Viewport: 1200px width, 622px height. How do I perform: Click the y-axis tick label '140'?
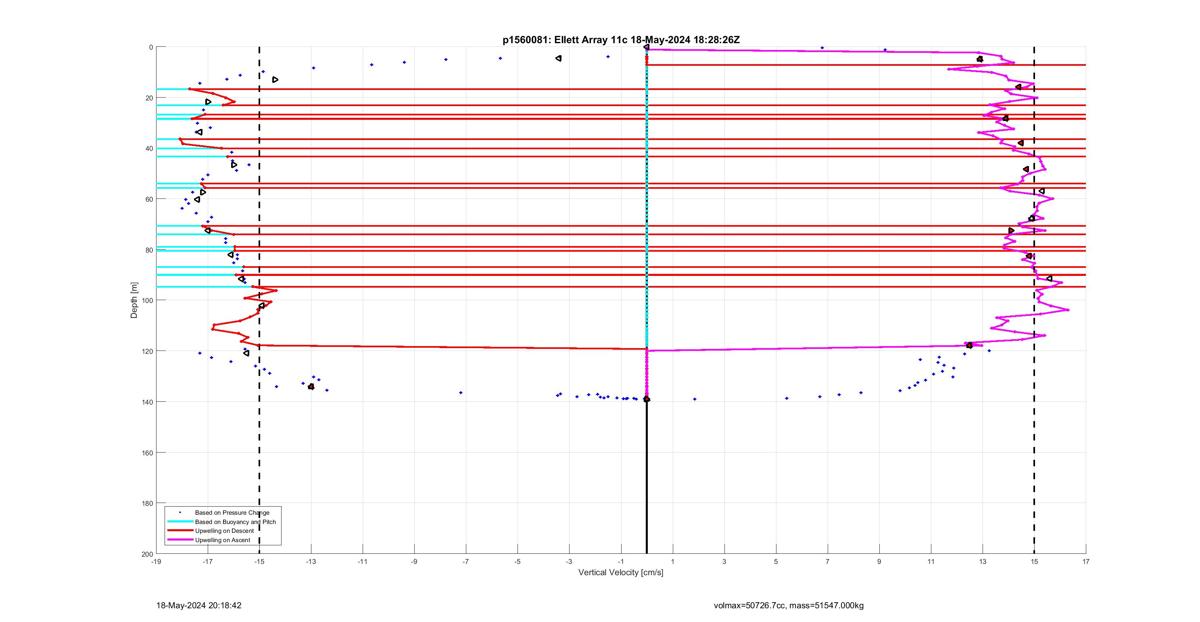pos(146,402)
